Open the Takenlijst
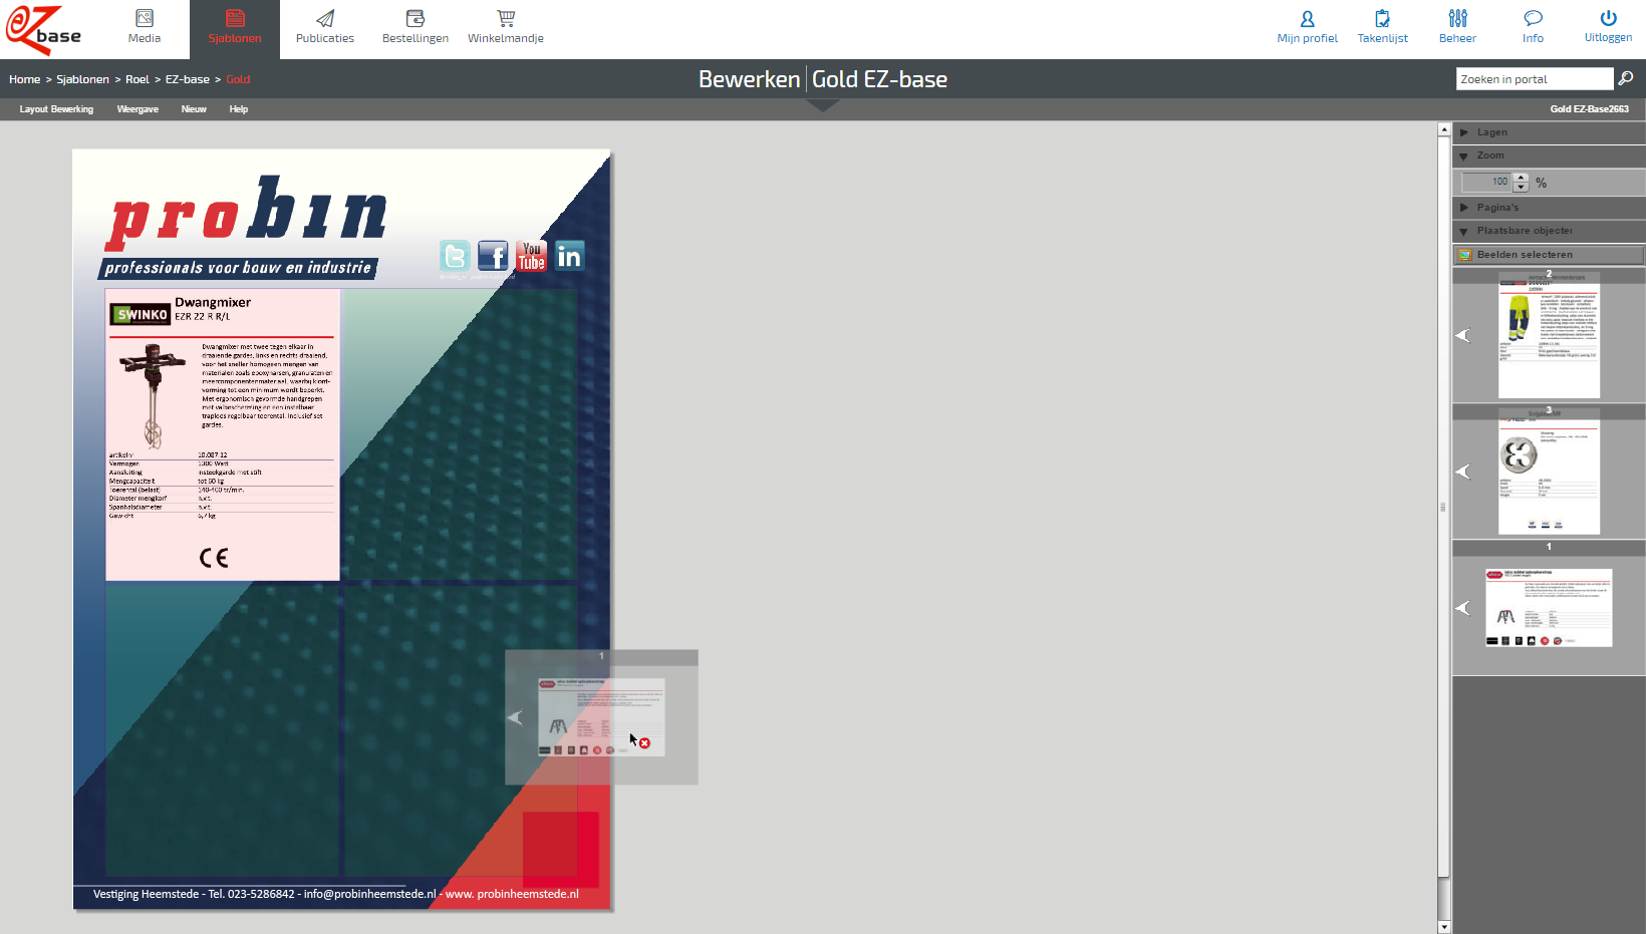This screenshot has width=1646, height=934. pyautogui.click(x=1382, y=27)
